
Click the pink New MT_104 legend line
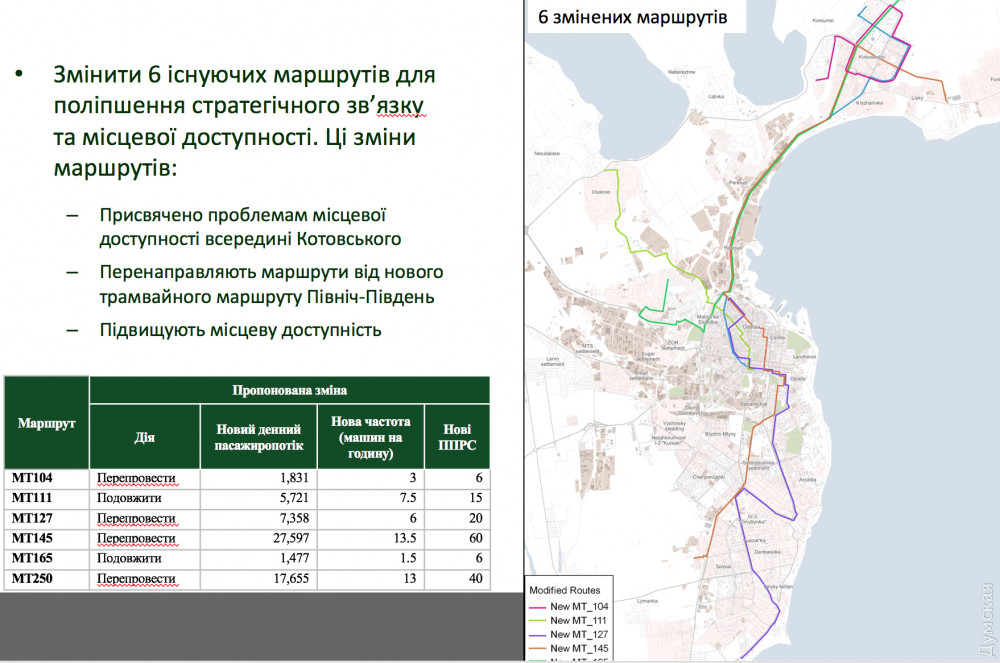(x=538, y=607)
